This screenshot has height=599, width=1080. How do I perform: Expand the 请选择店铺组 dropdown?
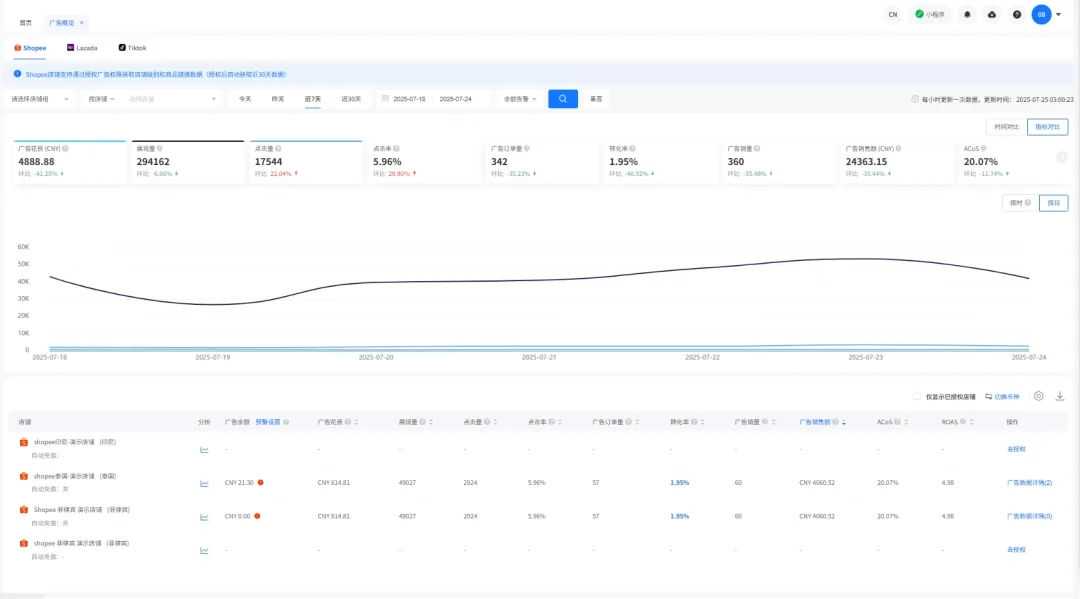click(x=40, y=99)
